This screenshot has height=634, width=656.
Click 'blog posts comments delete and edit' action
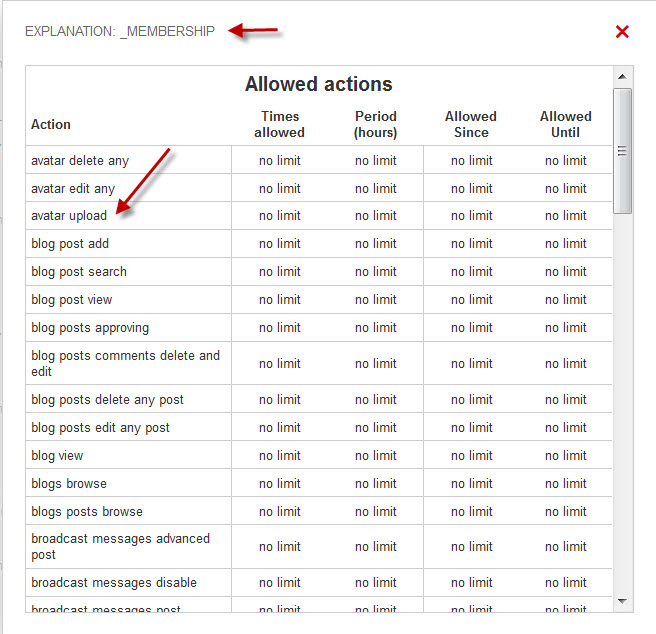point(125,363)
